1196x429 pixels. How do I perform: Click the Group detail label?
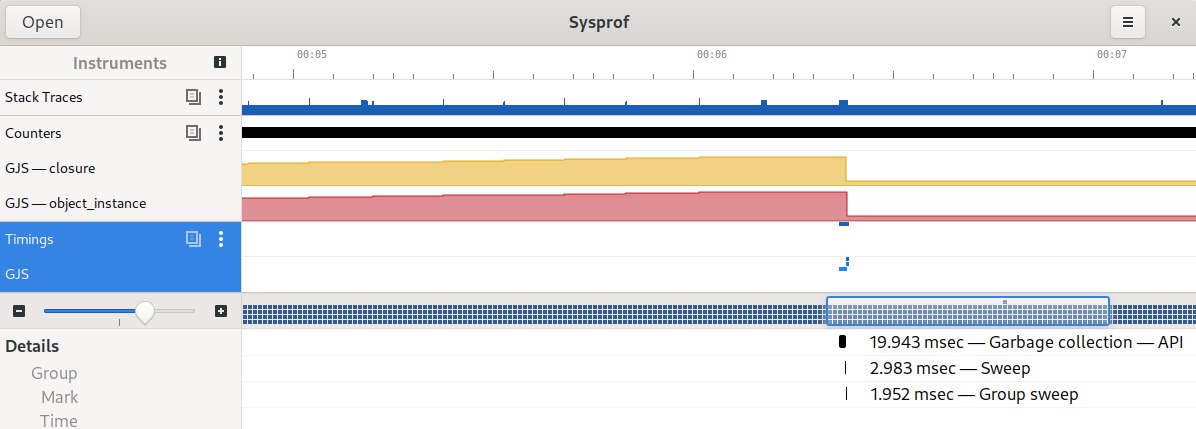[x=54, y=373]
